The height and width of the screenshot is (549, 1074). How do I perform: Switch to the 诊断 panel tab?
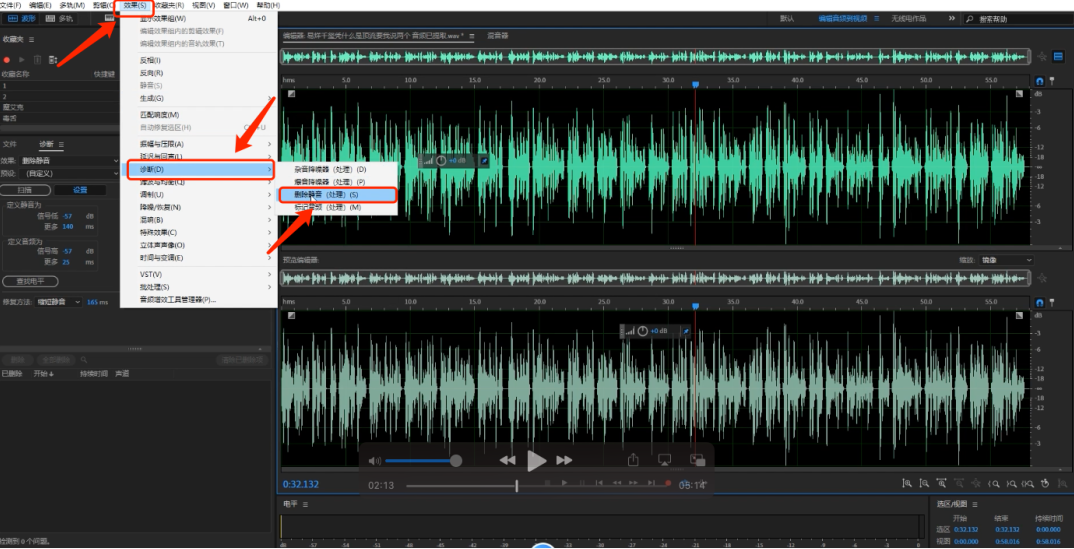[46, 144]
